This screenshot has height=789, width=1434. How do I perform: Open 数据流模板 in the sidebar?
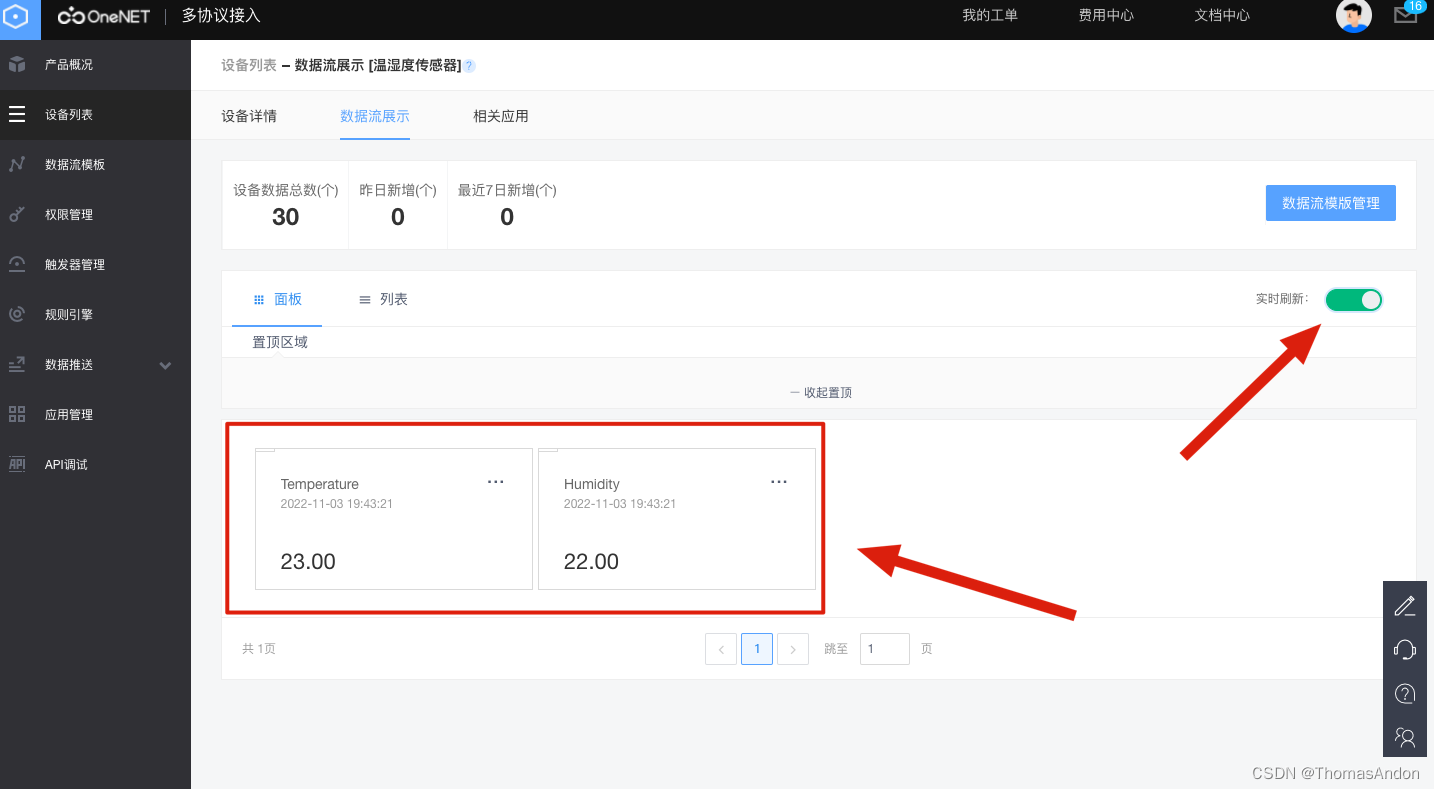click(x=95, y=164)
